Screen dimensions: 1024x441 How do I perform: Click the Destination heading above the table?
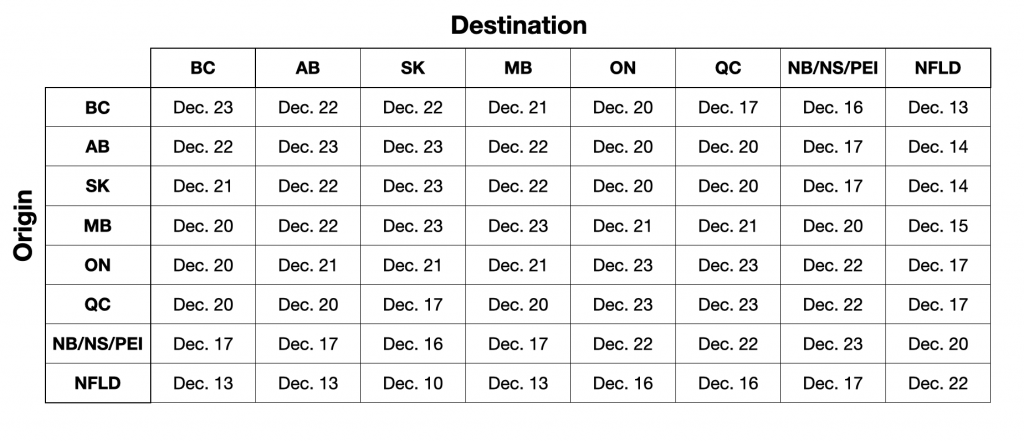519,25
